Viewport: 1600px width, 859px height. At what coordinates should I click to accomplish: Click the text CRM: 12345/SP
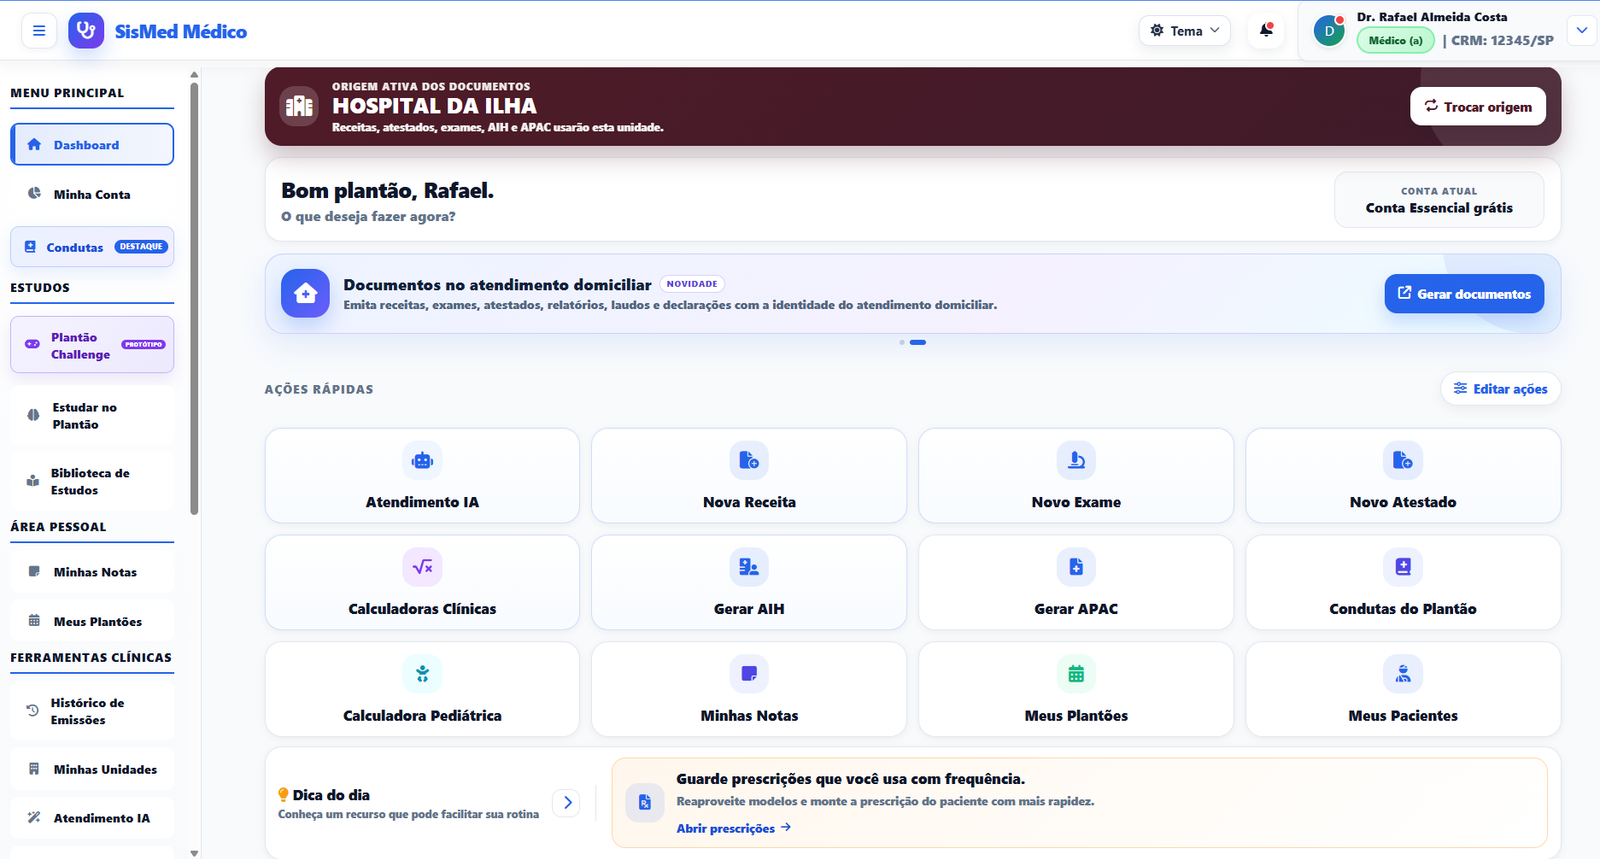1502,41
